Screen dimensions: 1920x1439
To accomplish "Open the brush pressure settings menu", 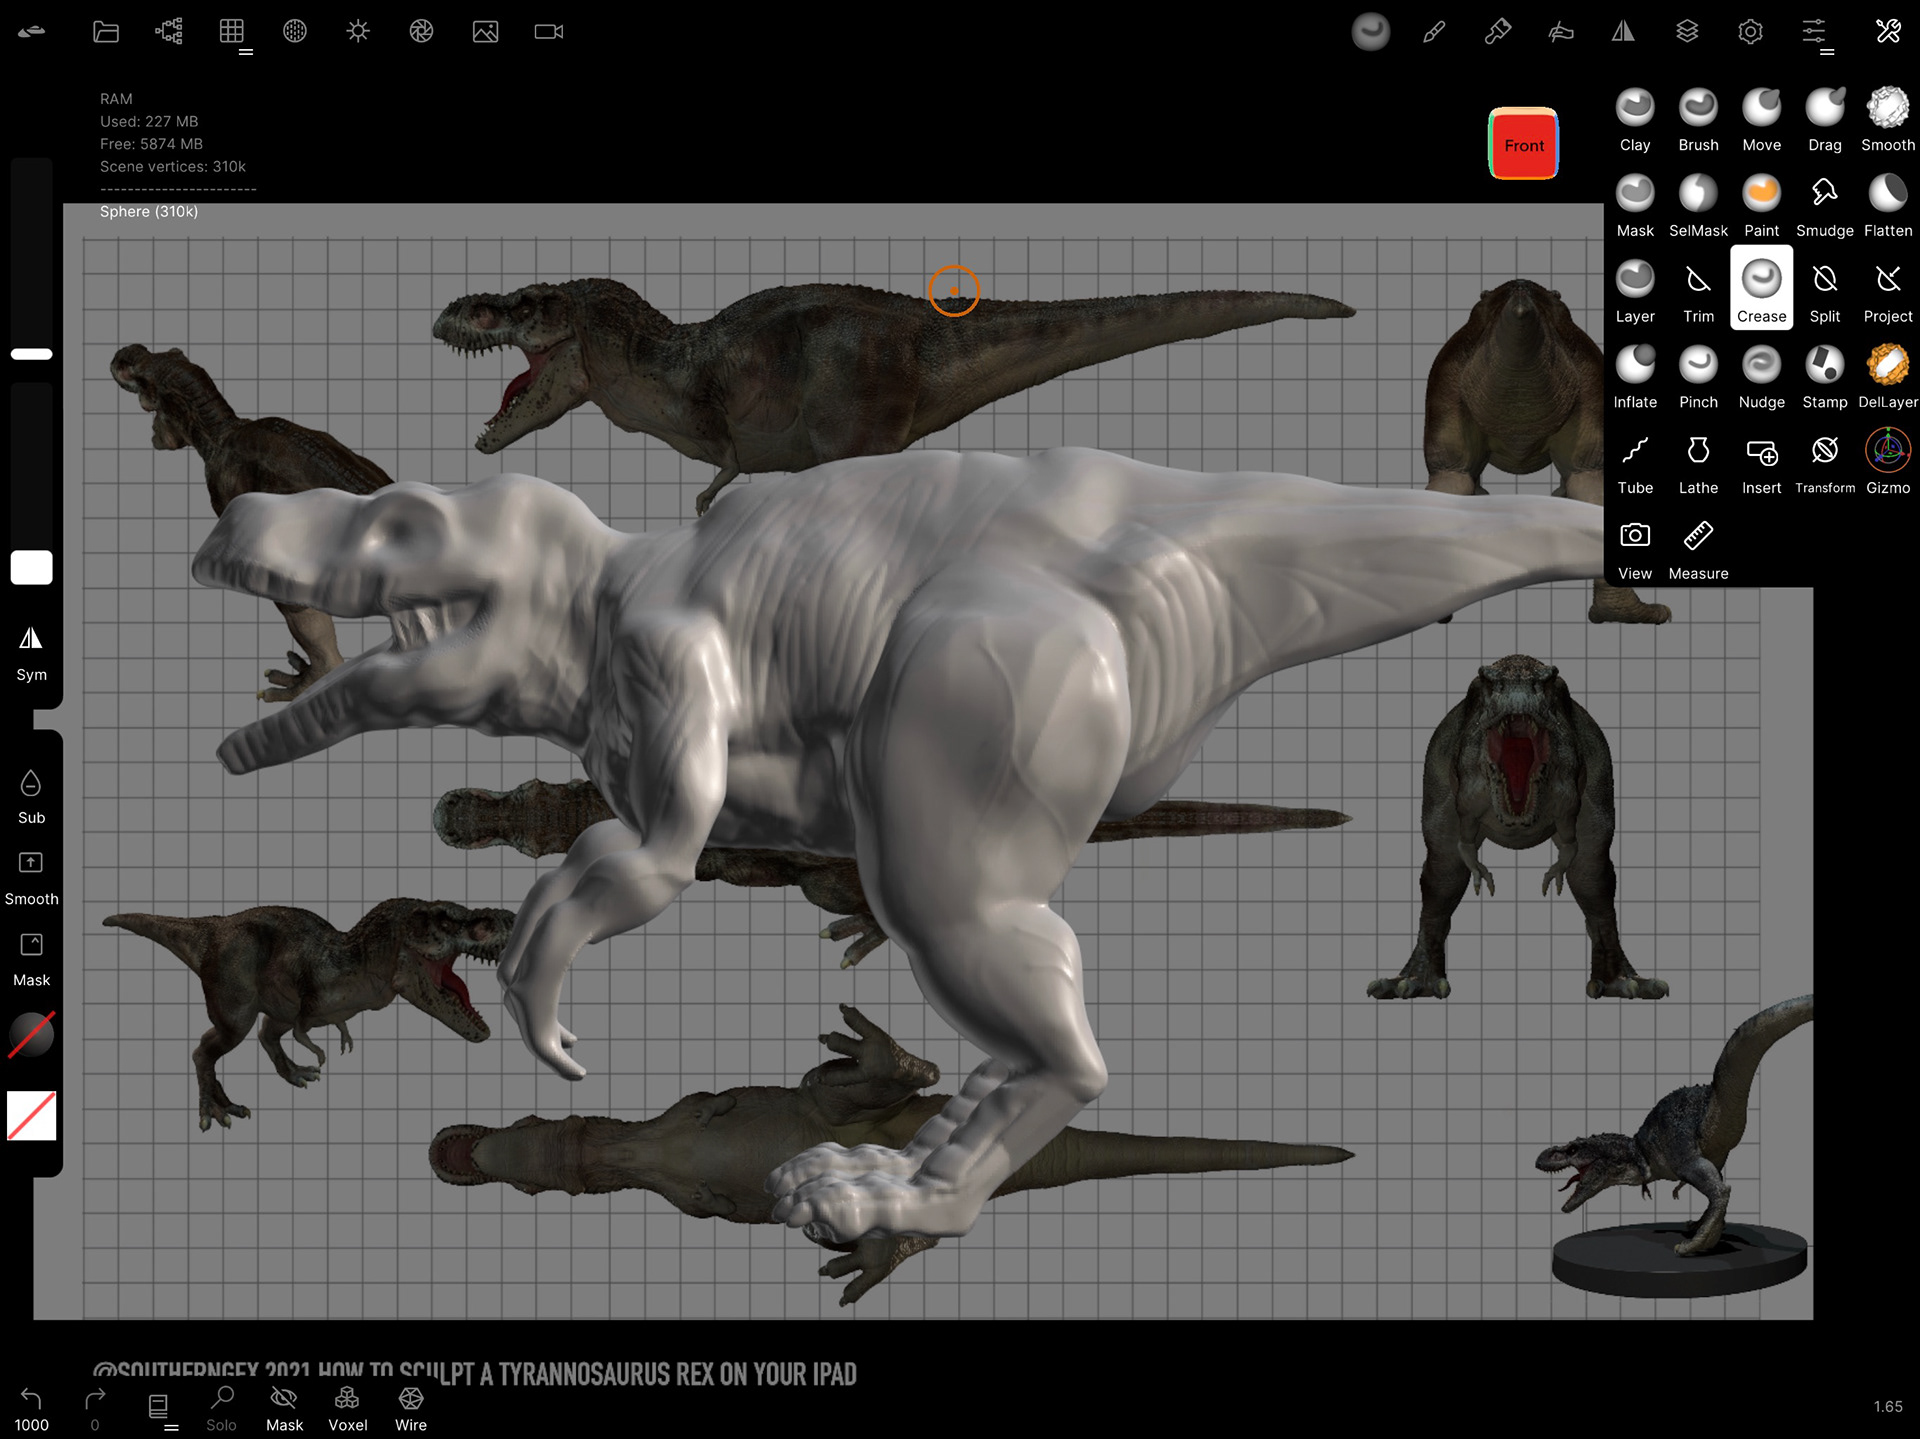I will [x=1560, y=32].
